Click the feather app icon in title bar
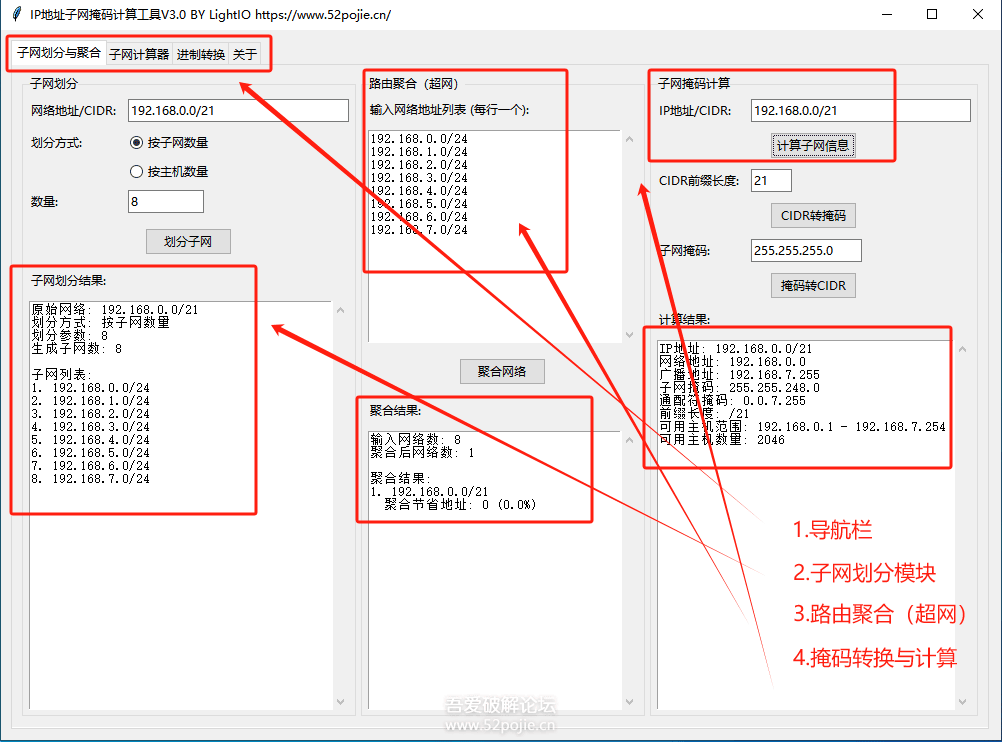Image resolution: width=1002 pixels, height=742 pixels. 16,14
